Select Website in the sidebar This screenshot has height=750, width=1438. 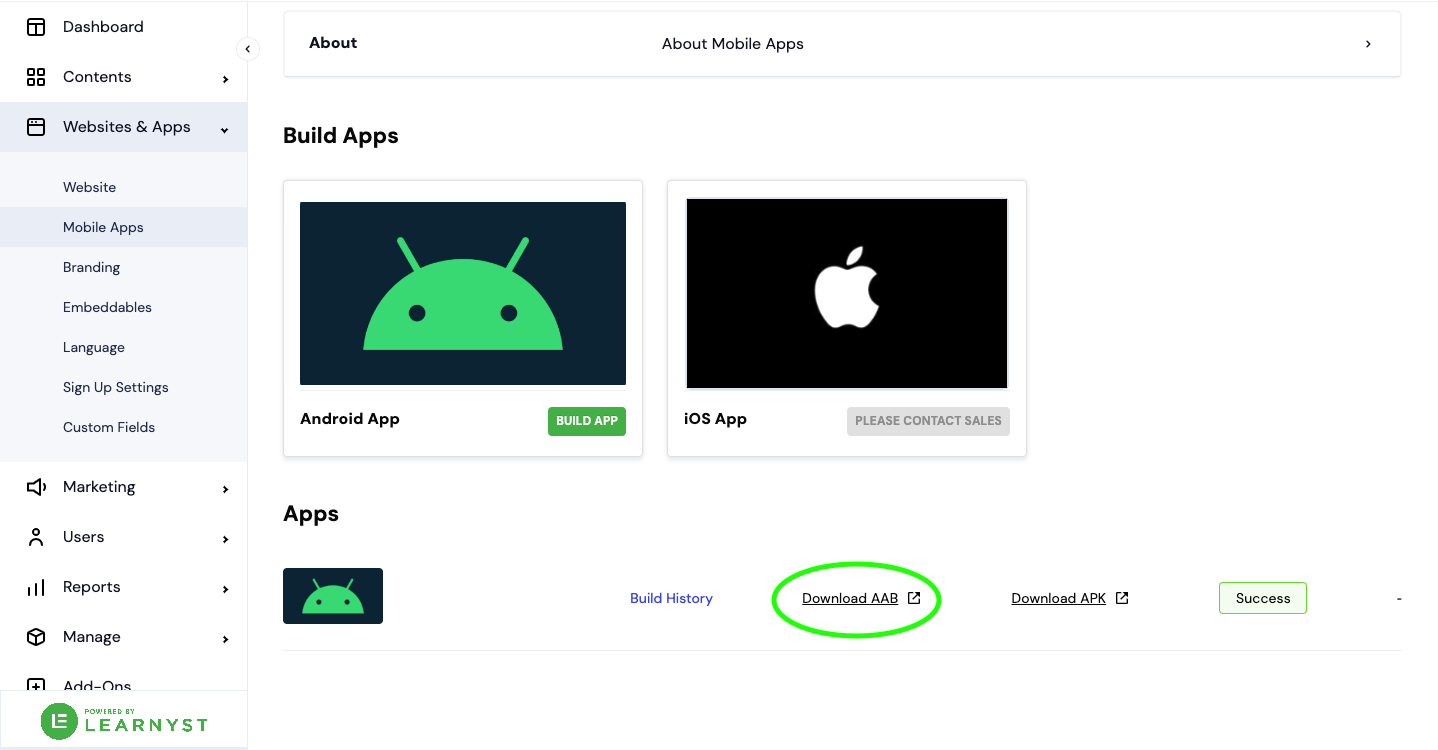(x=124, y=187)
